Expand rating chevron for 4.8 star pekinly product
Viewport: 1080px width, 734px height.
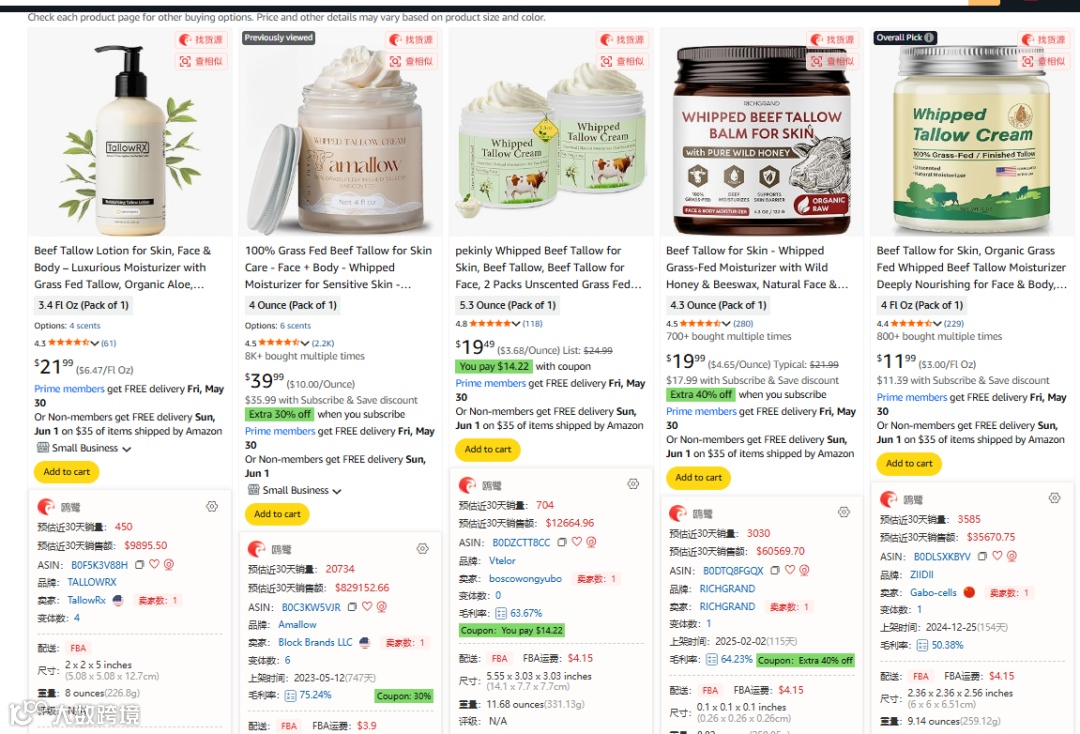coord(515,324)
